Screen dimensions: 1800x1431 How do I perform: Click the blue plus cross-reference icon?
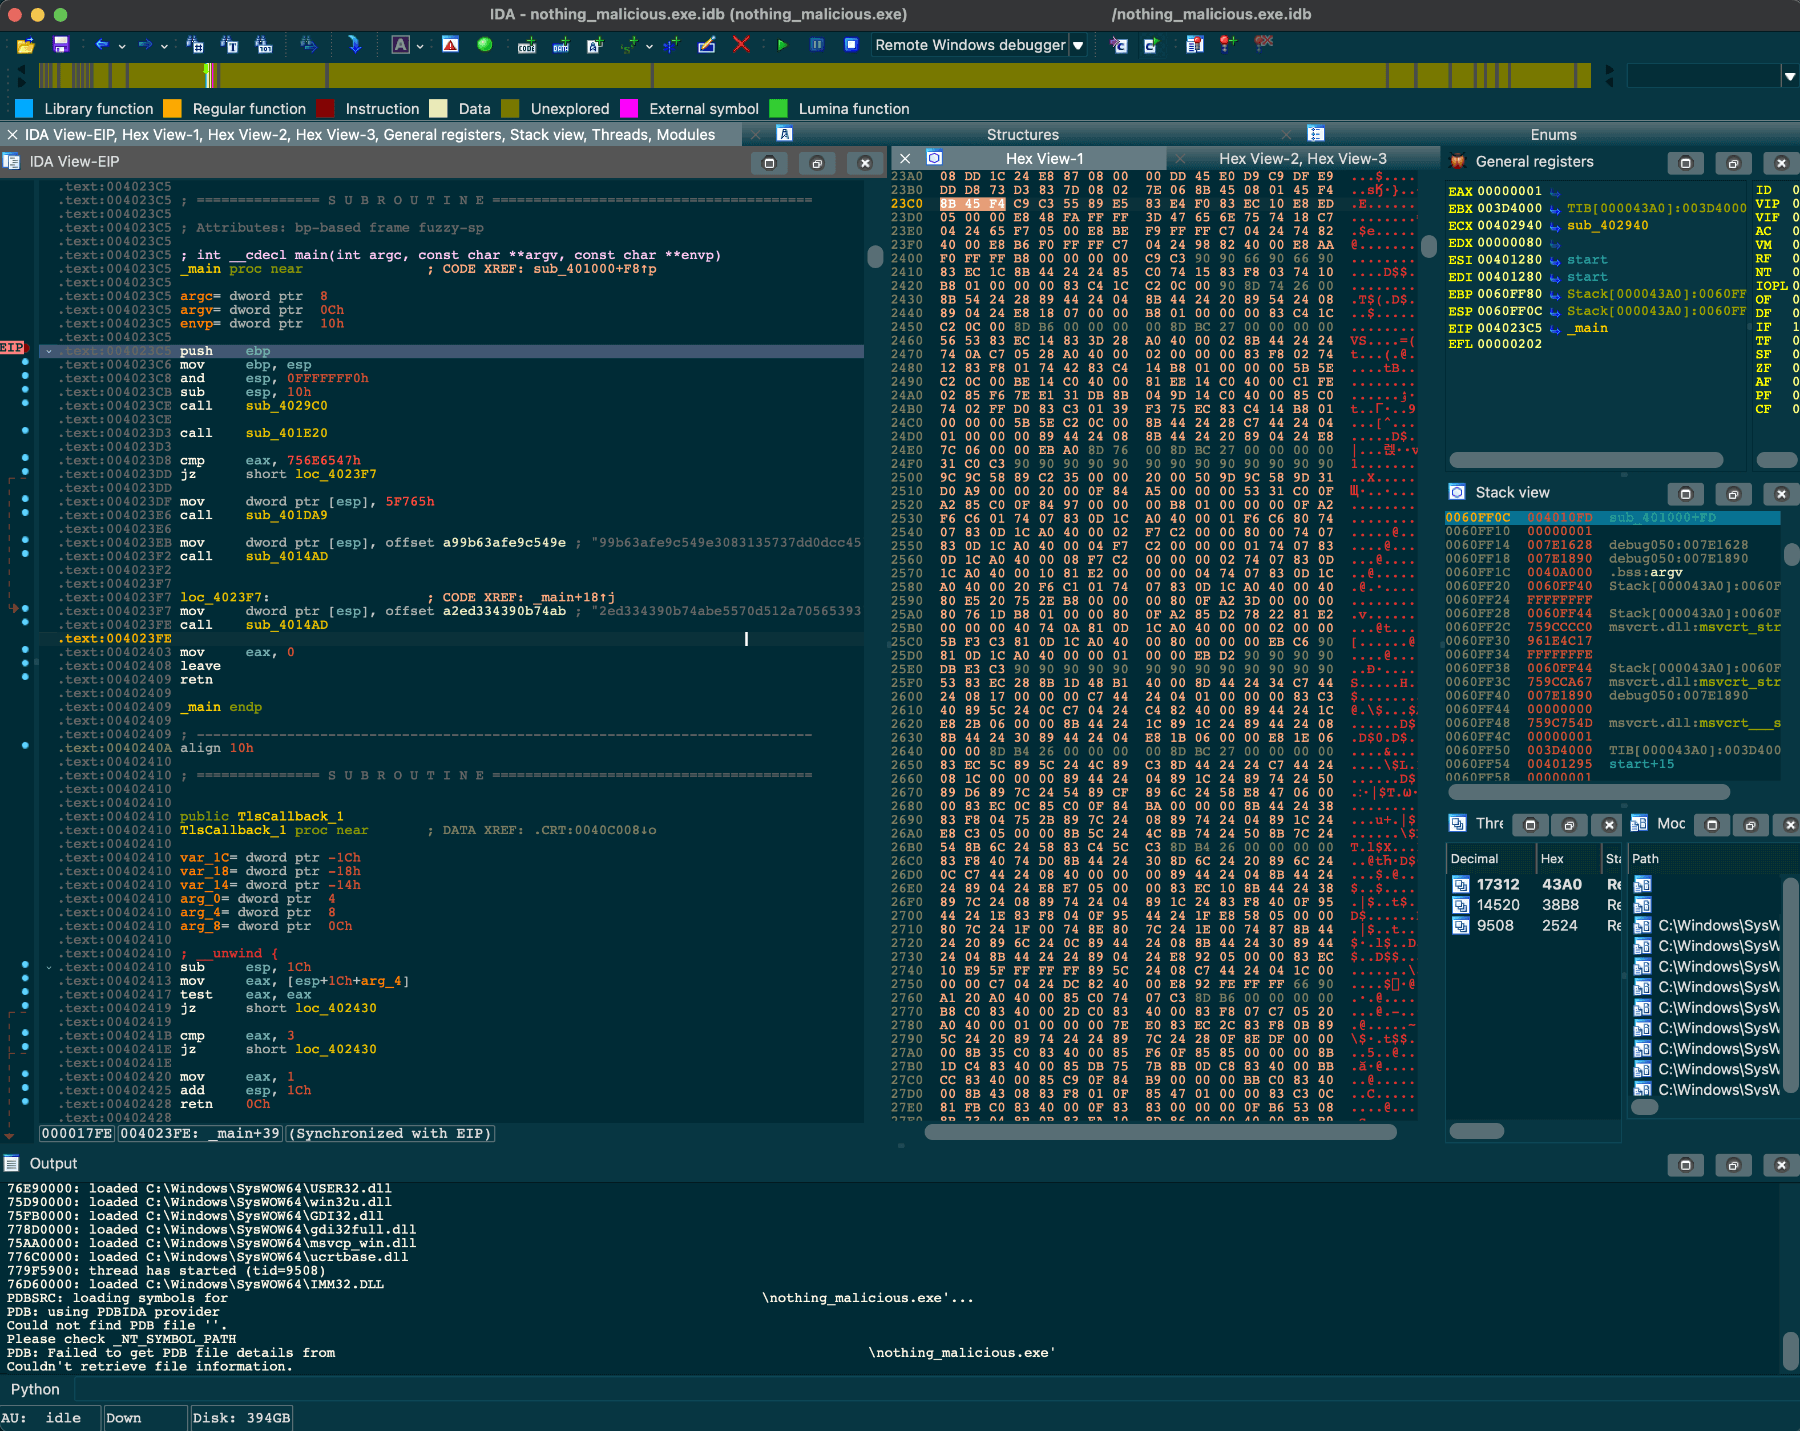click(671, 45)
